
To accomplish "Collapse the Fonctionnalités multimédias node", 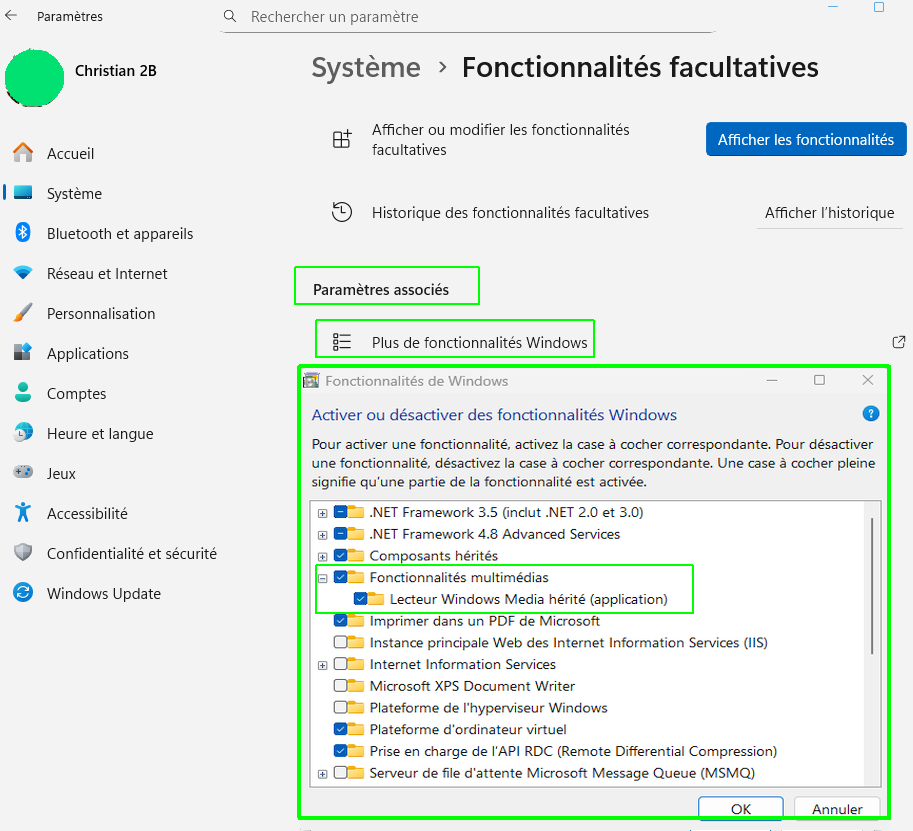I will coord(323,578).
